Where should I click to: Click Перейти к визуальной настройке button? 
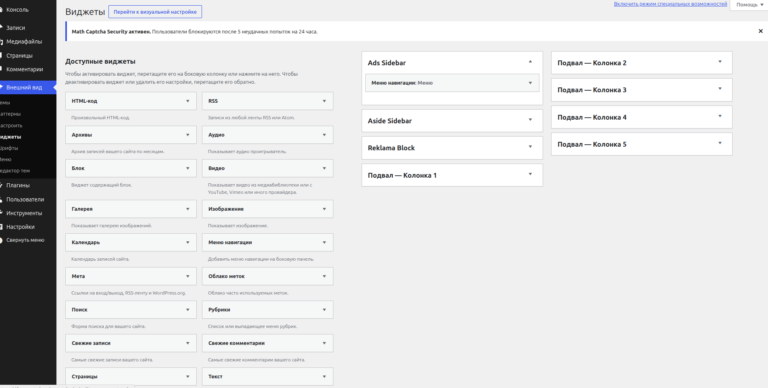(155, 12)
